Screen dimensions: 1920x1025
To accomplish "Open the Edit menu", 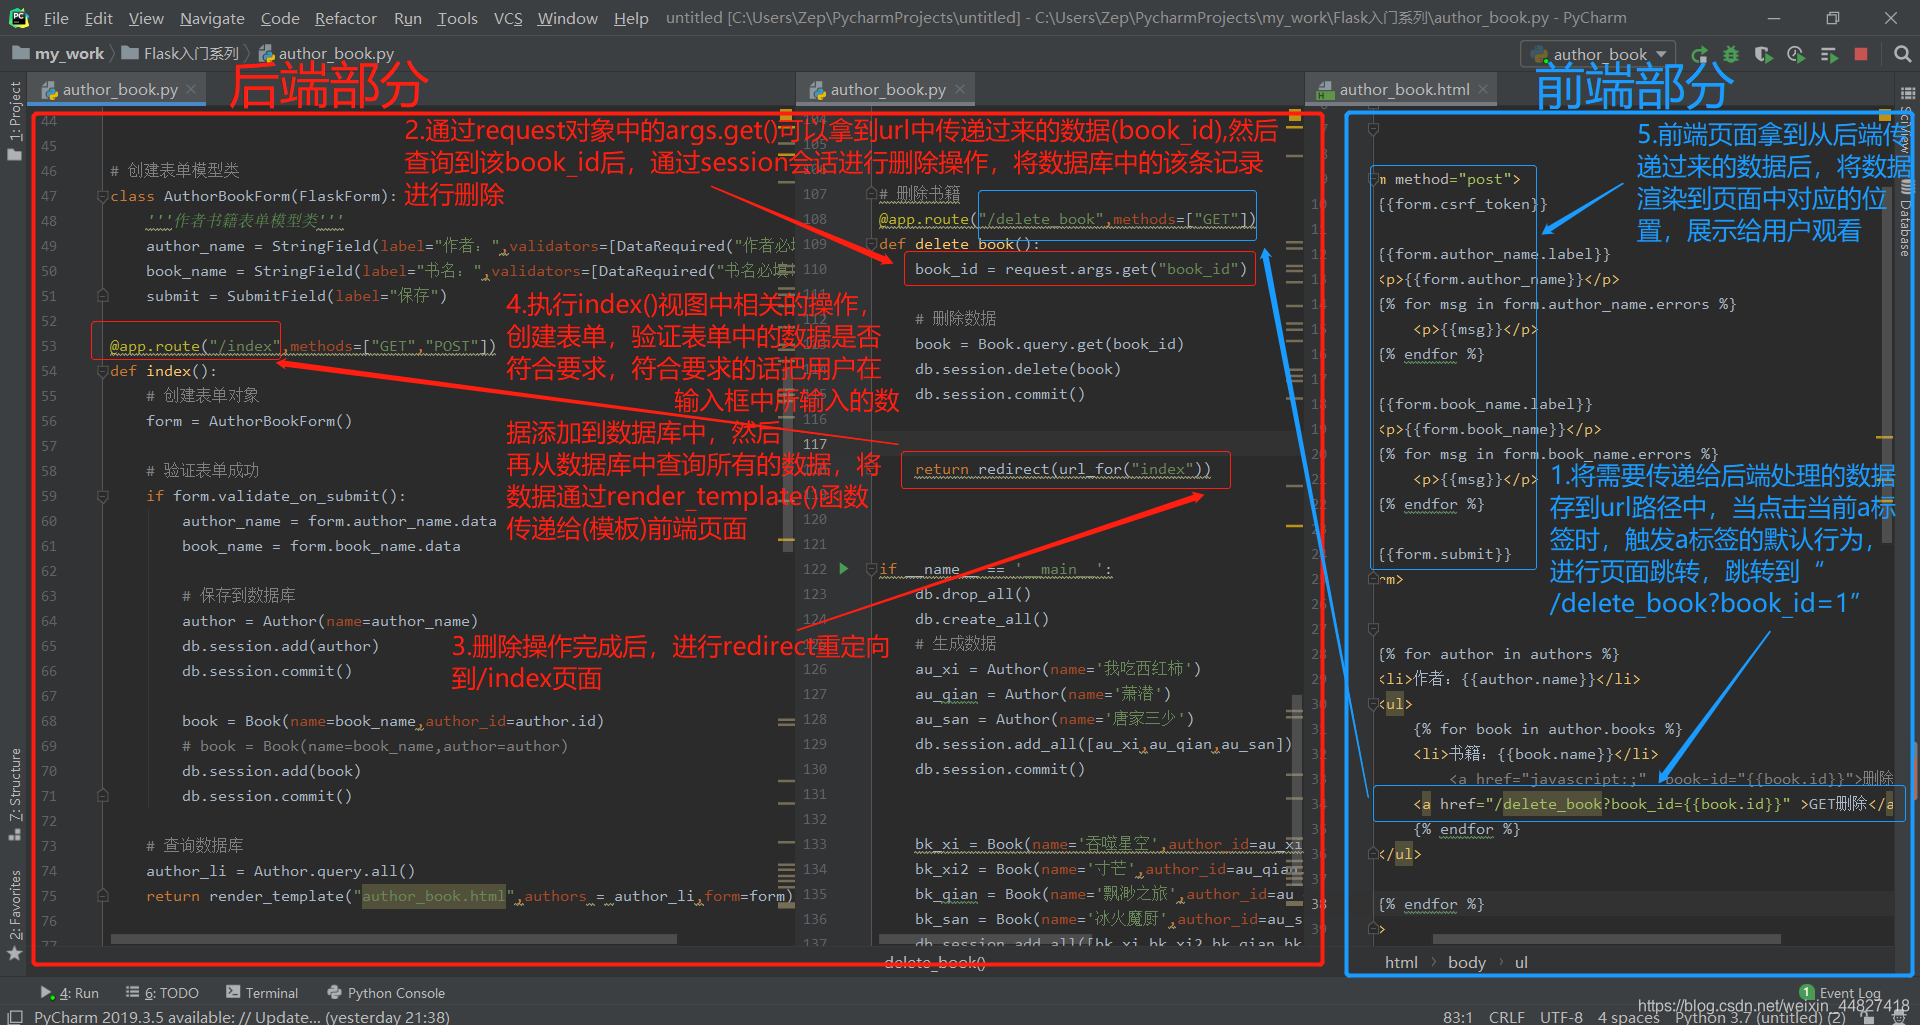I will [x=99, y=18].
